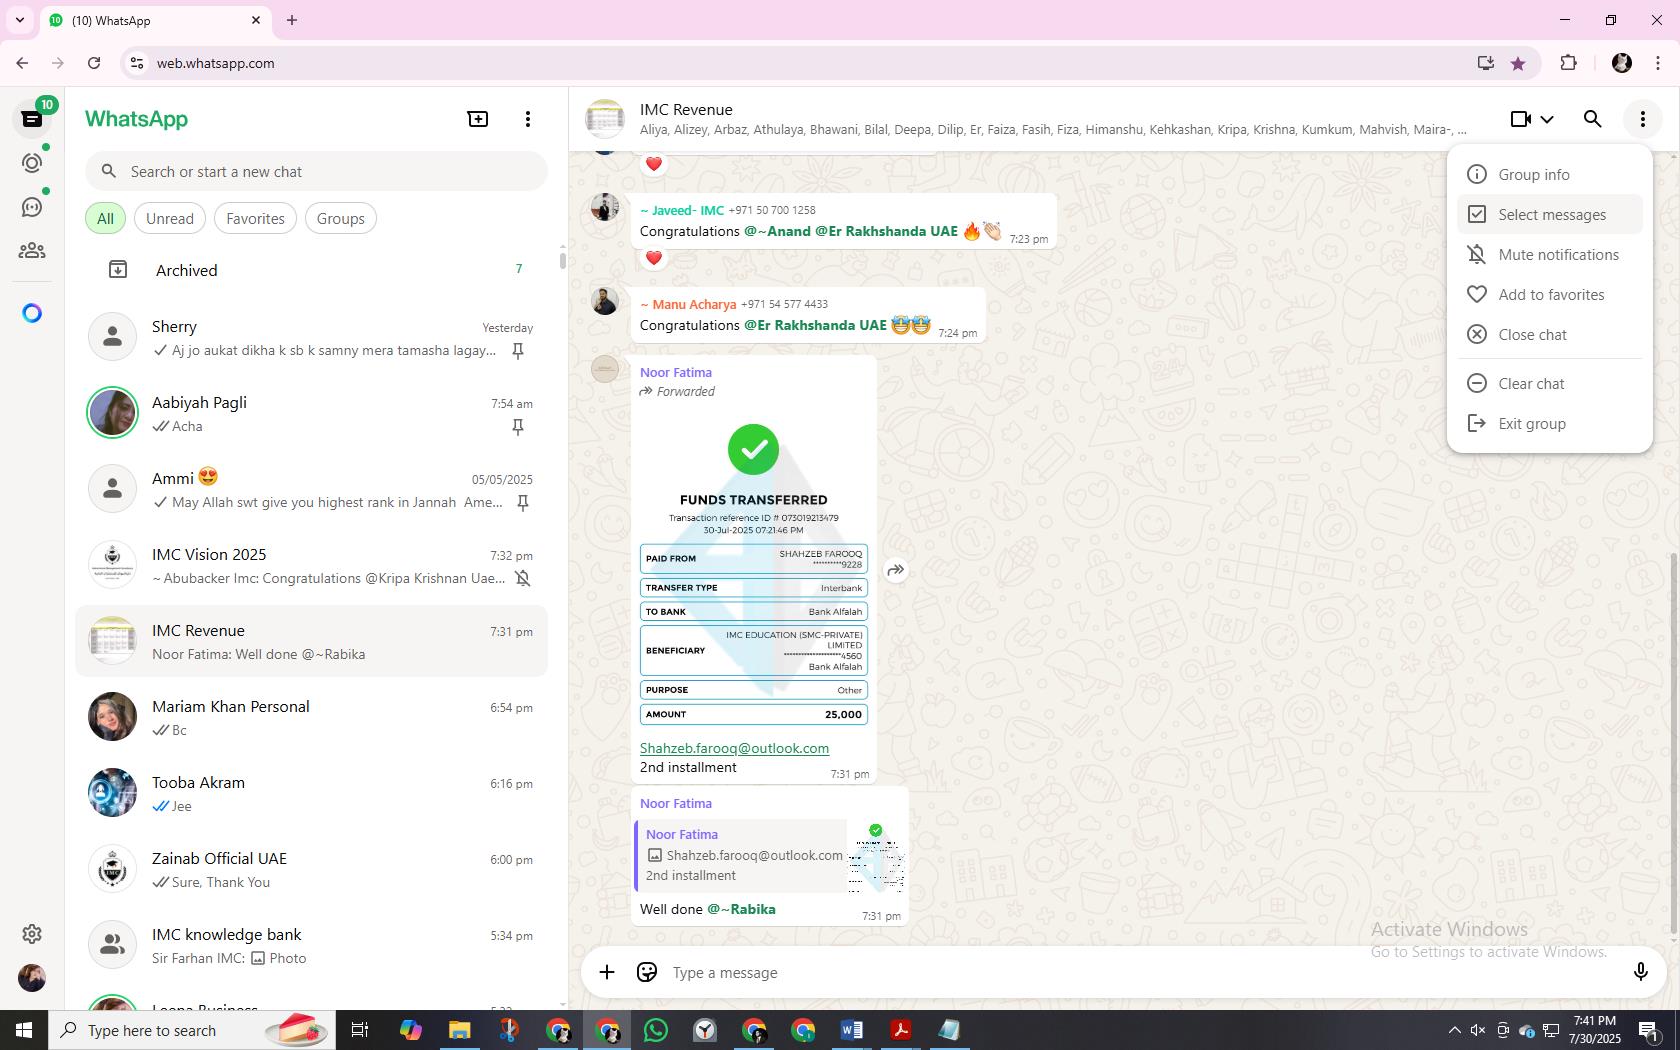Screen dimensions: 1680x1050
Task: Click the video call icon in header
Action: [1520, 119]
